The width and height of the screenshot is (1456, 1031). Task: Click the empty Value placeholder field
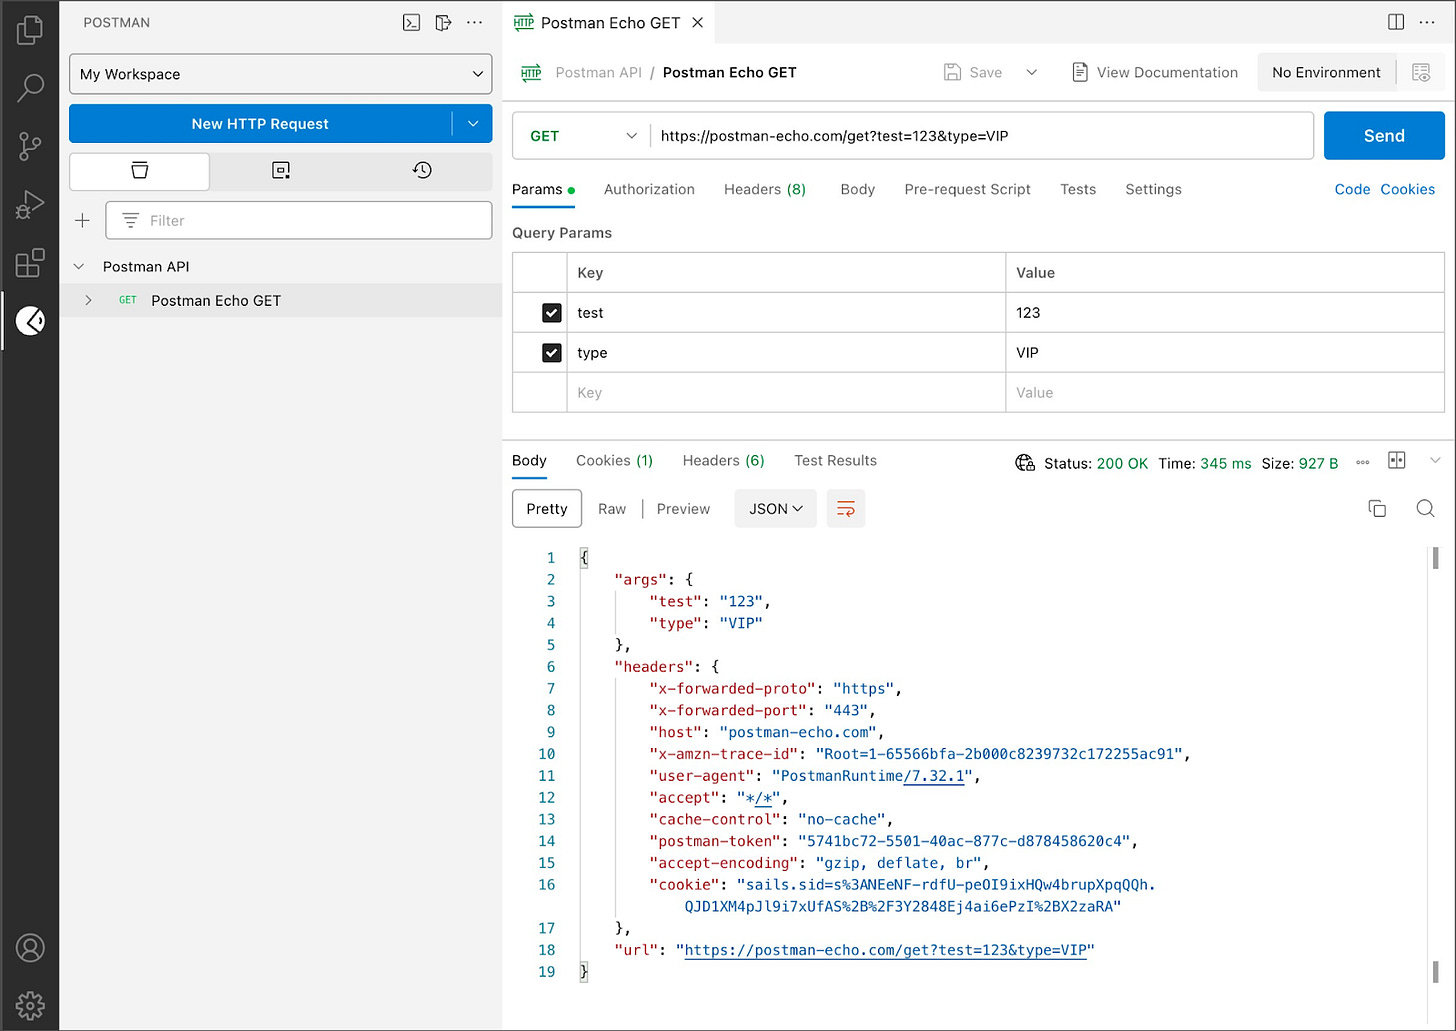coord(1225,393)
